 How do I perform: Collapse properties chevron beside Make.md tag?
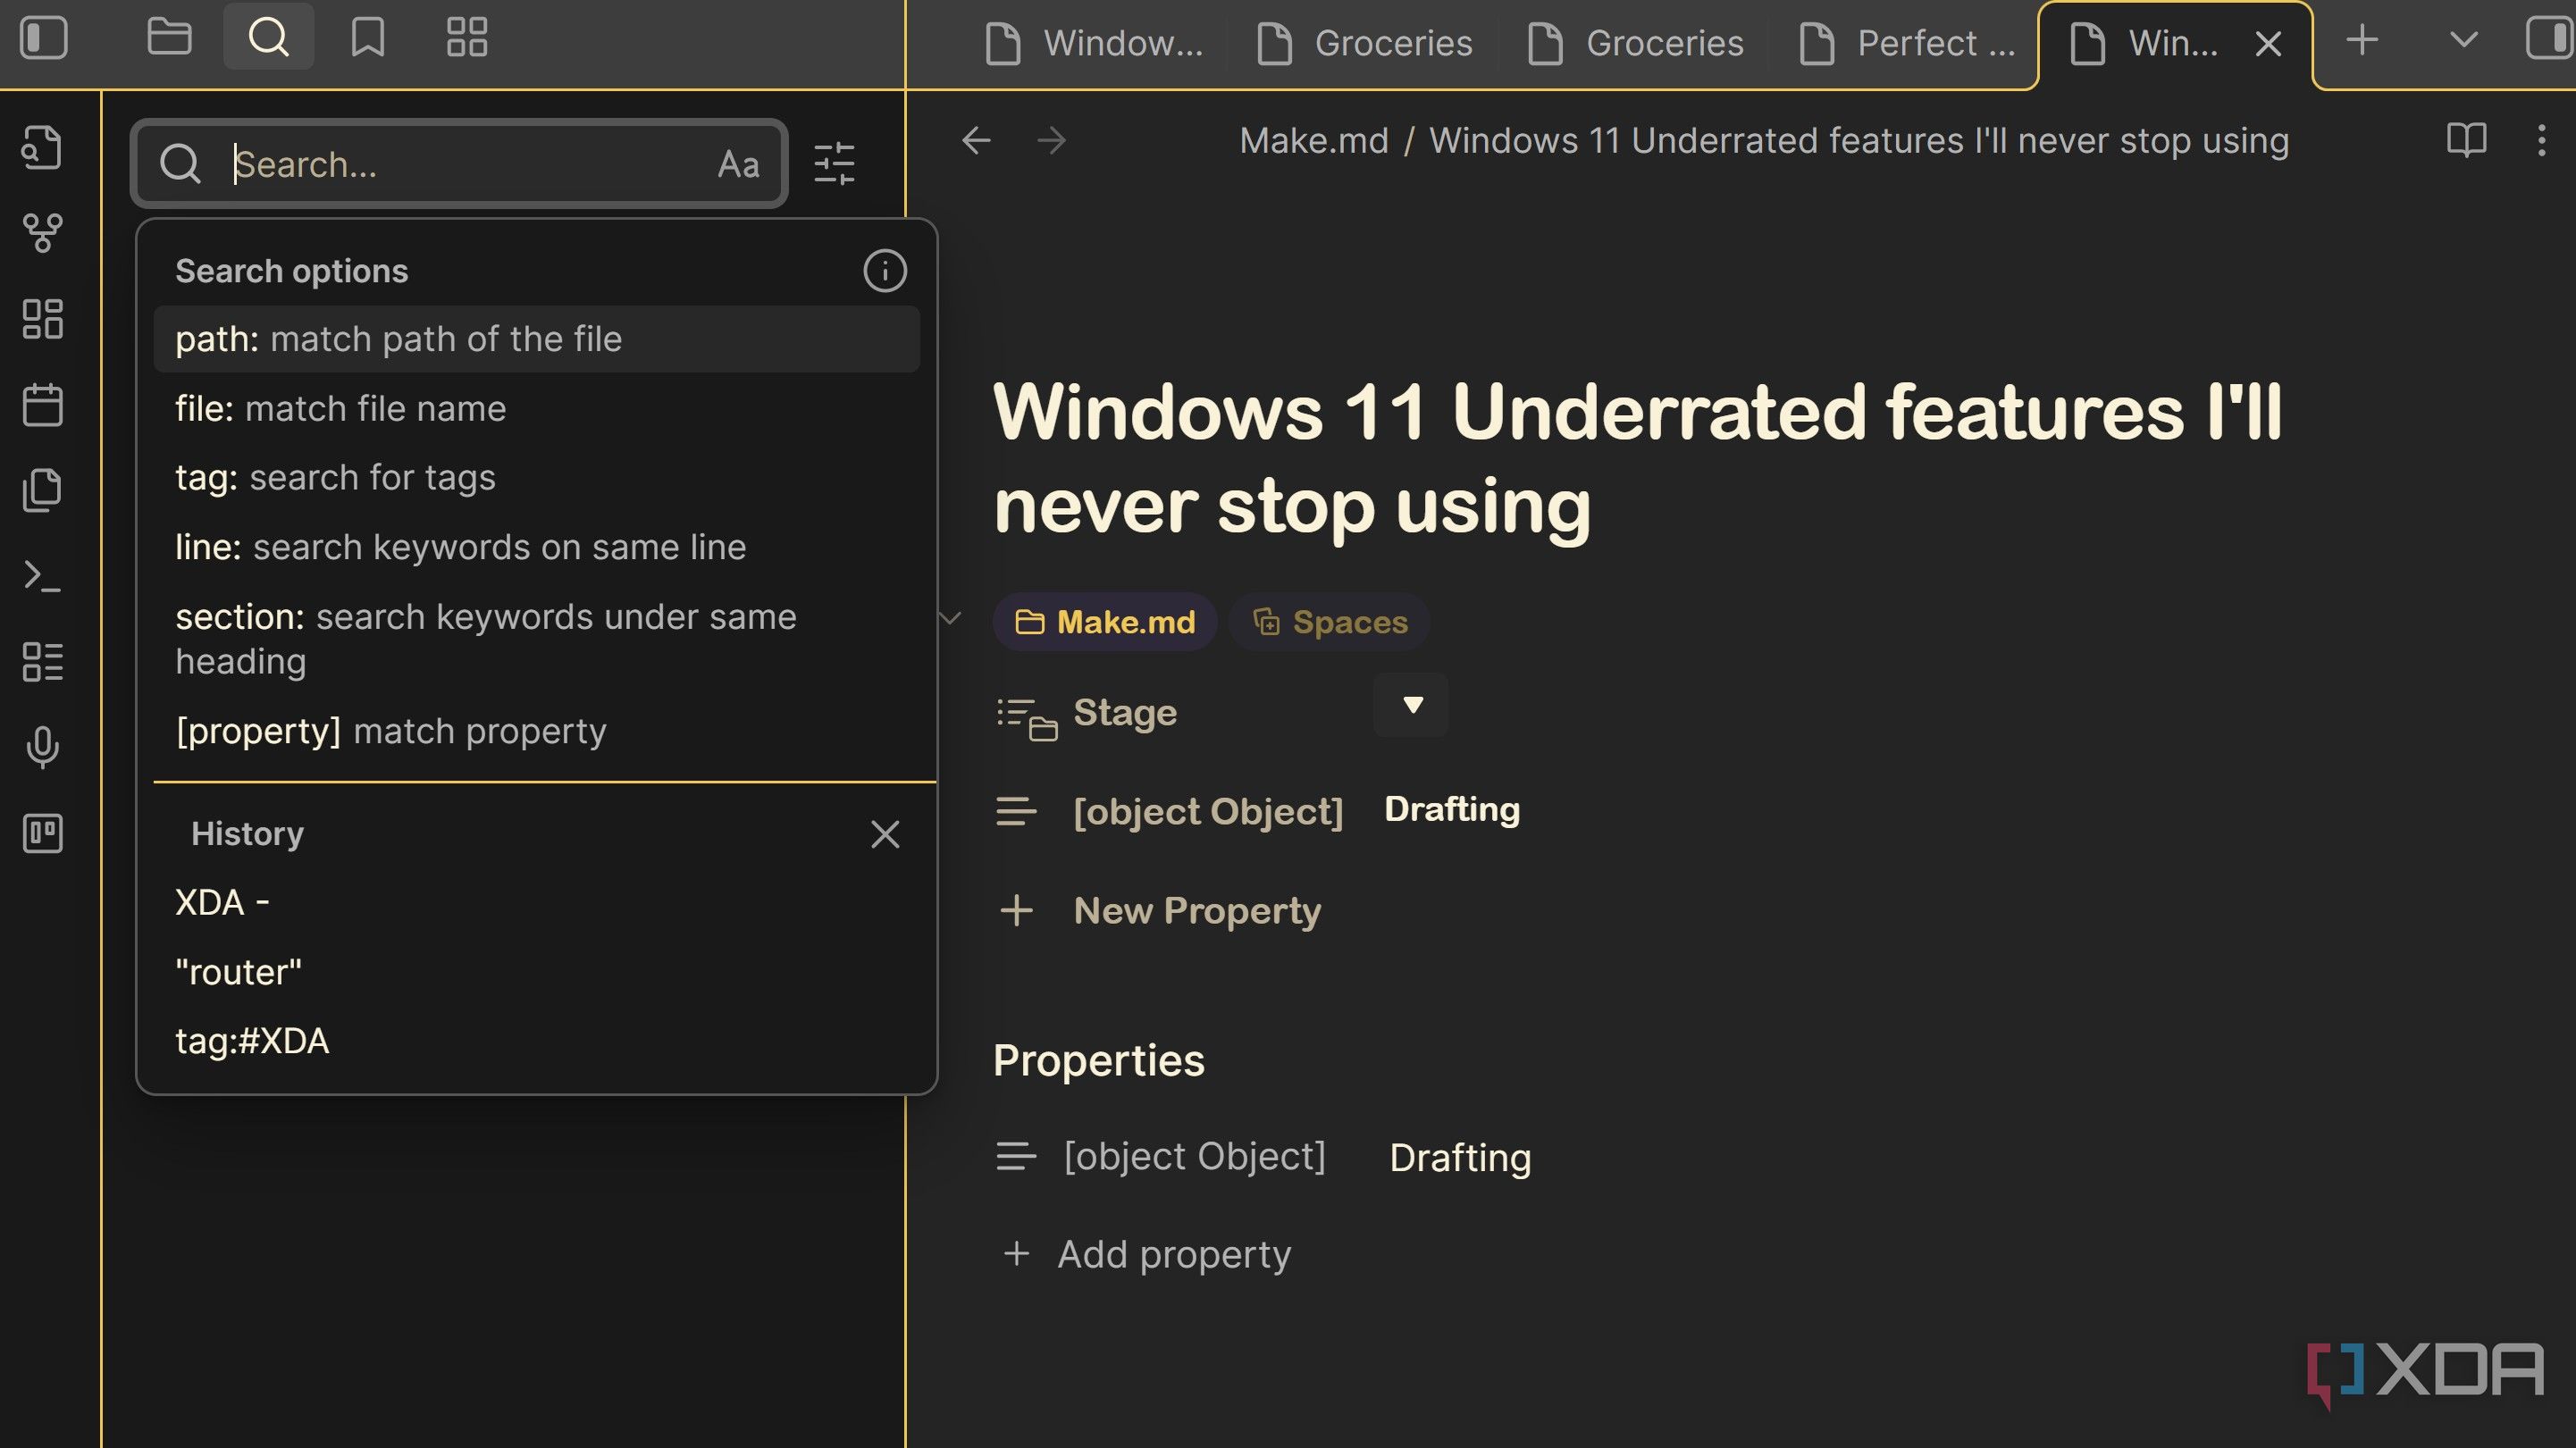[951, 619]
